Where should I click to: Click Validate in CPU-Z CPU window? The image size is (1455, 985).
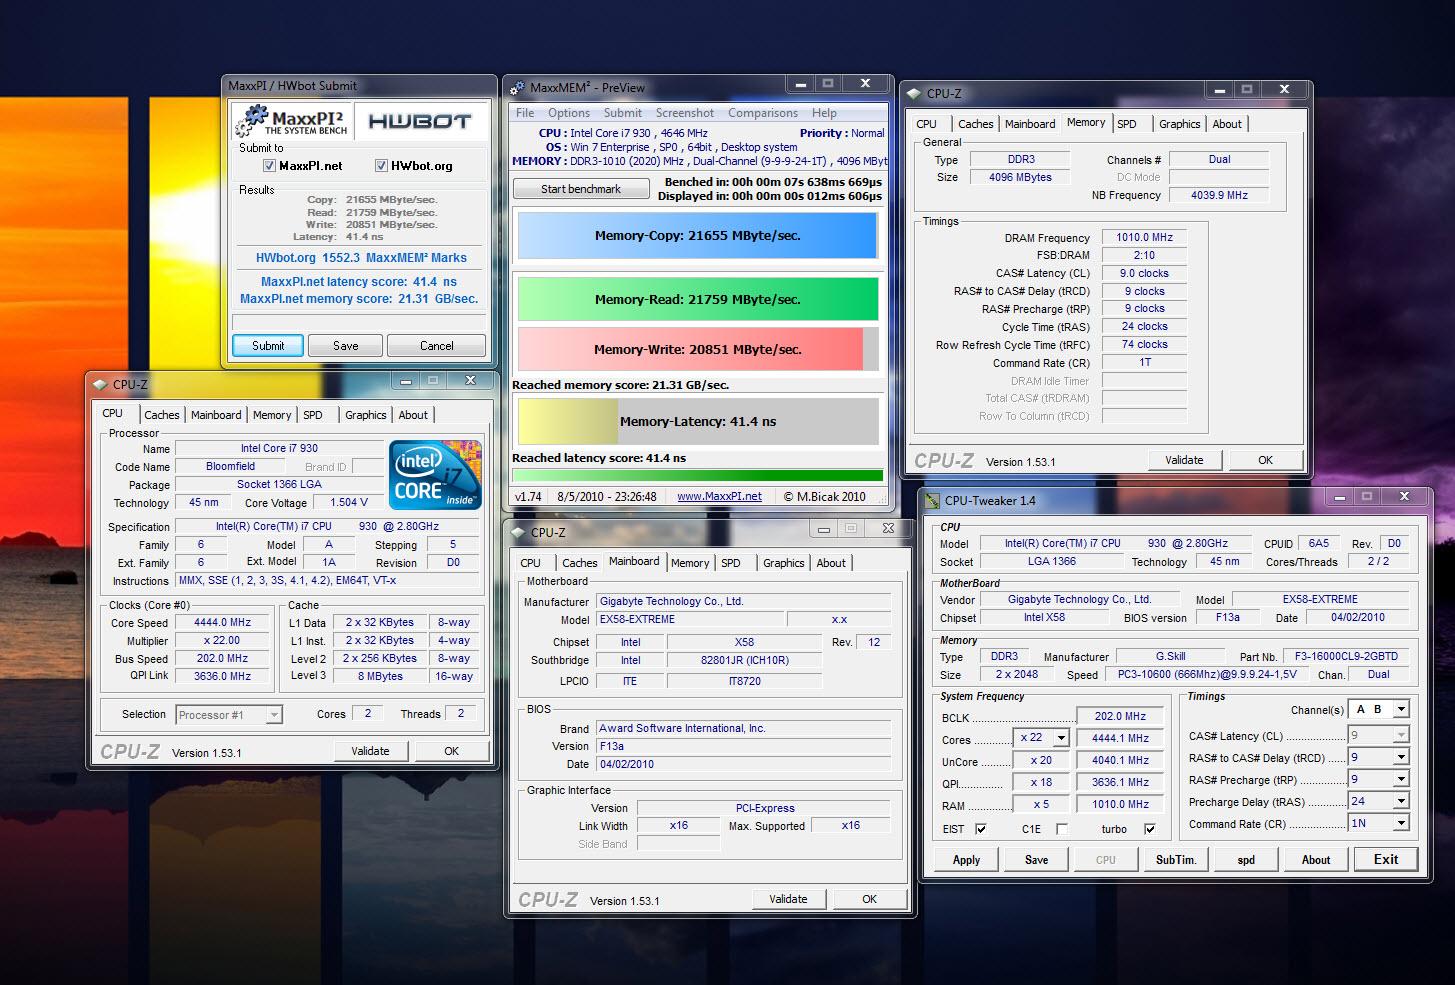tap(370, 751)
